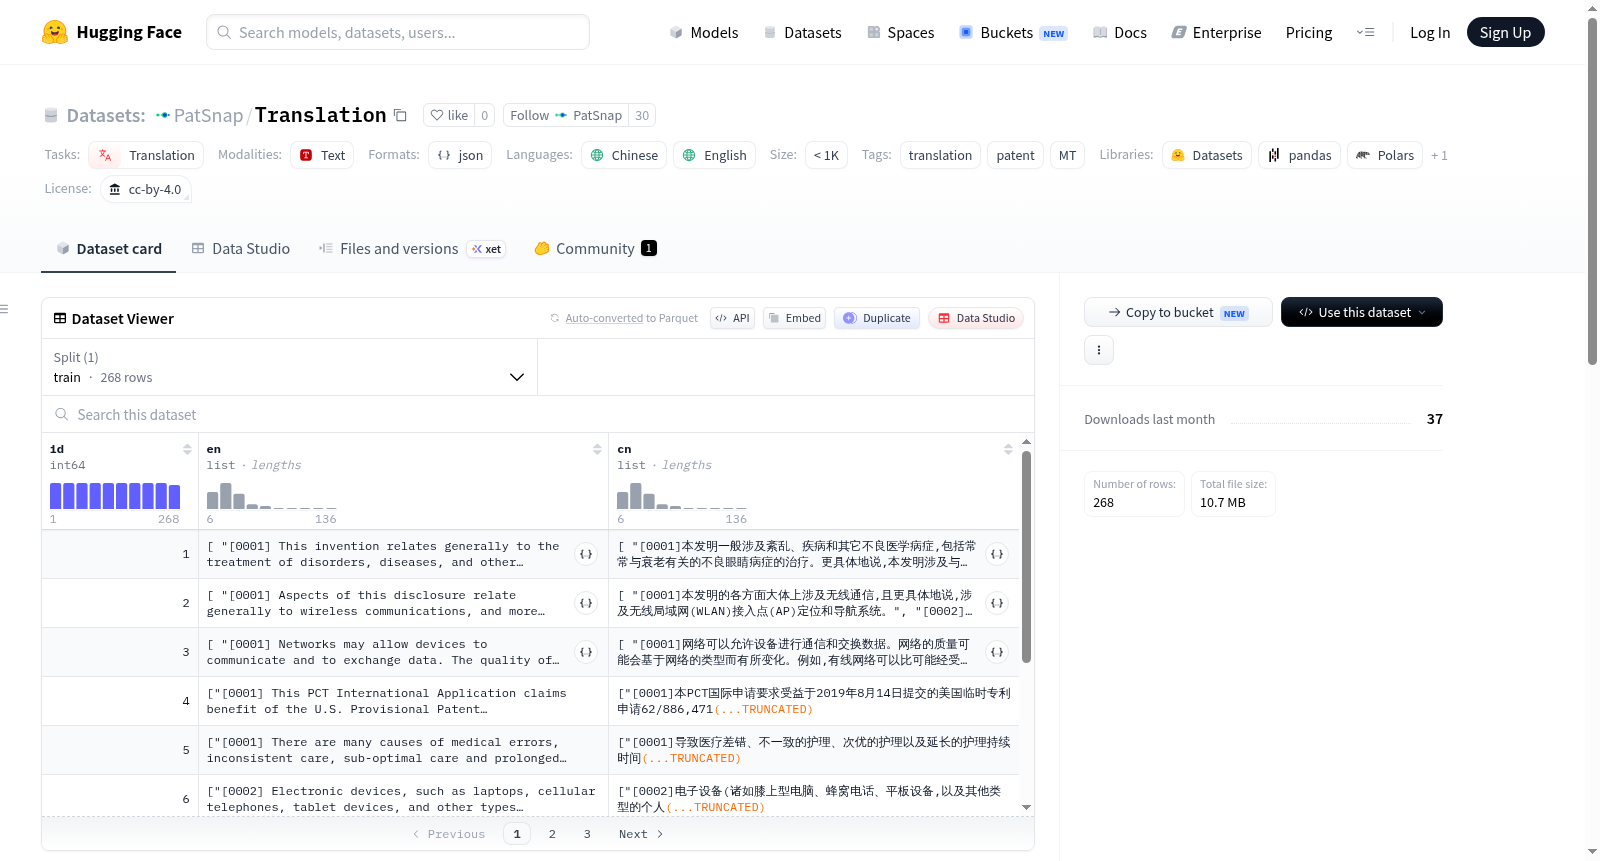The image size is (1600, 861).
Task: Click the patent tag
Action: (x=1015, y=155)
